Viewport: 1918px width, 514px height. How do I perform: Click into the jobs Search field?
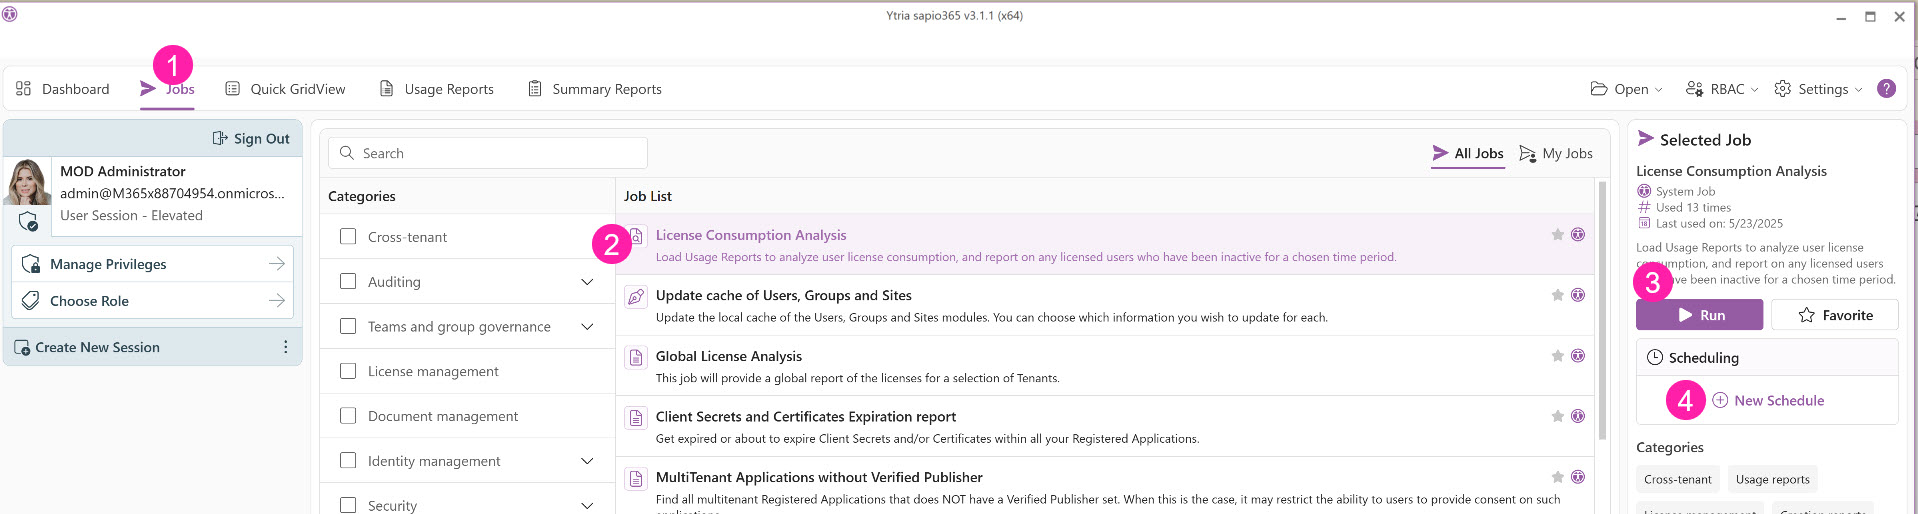pyautogui.click(x=488, y=153)
